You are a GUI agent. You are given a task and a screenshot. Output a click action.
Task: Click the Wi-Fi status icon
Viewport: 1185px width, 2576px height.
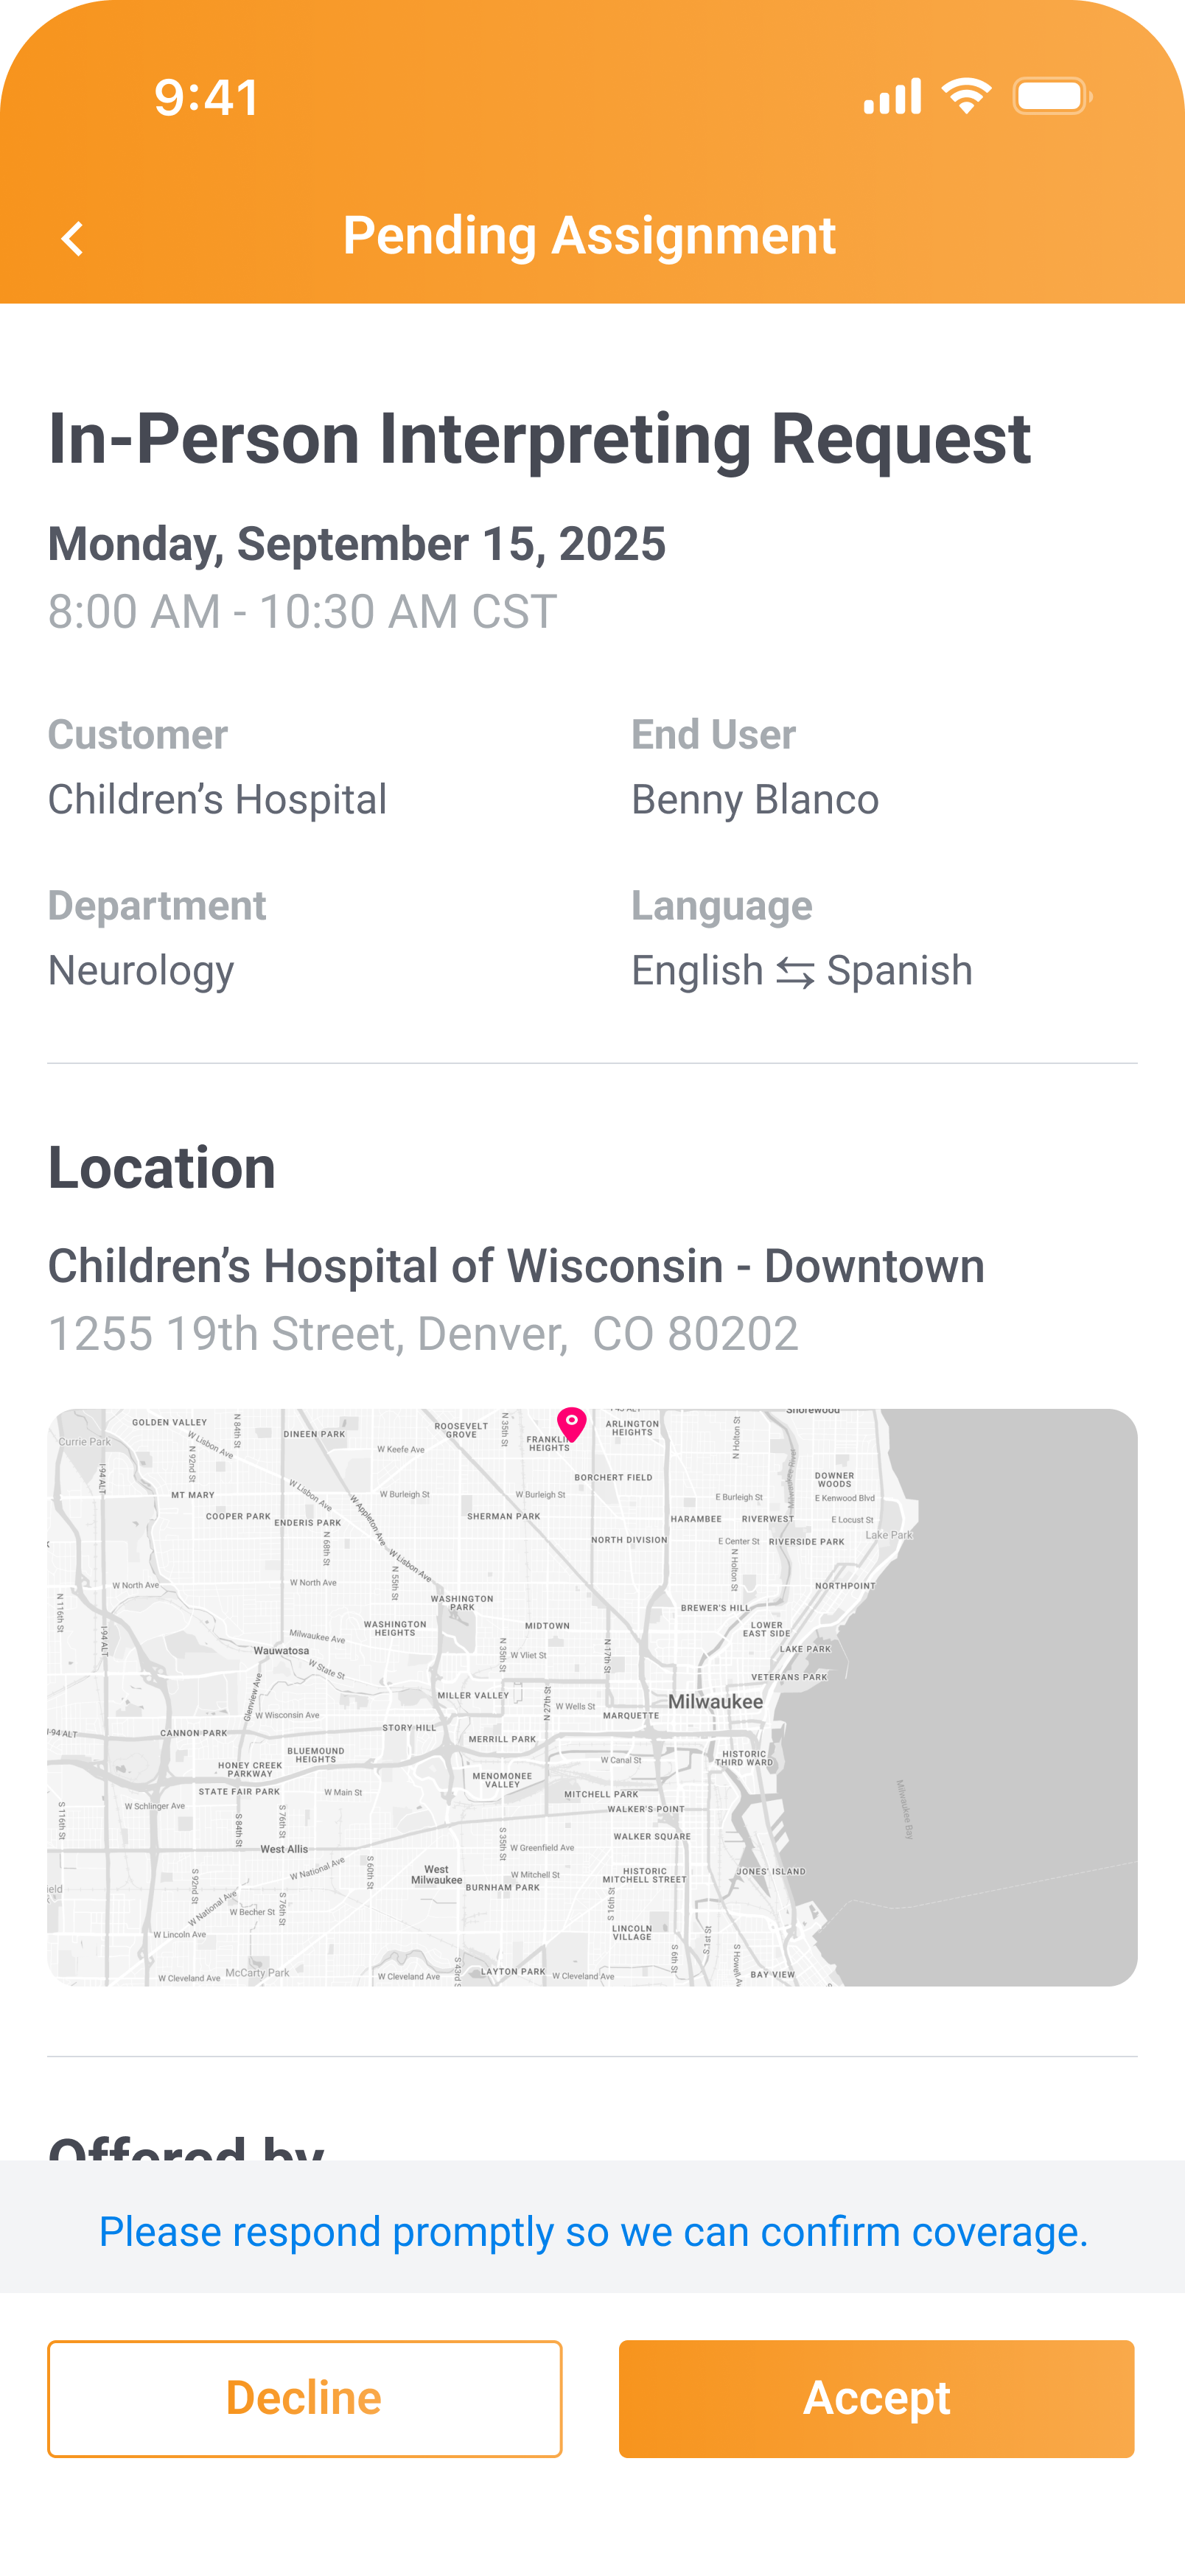coord(966,96)
